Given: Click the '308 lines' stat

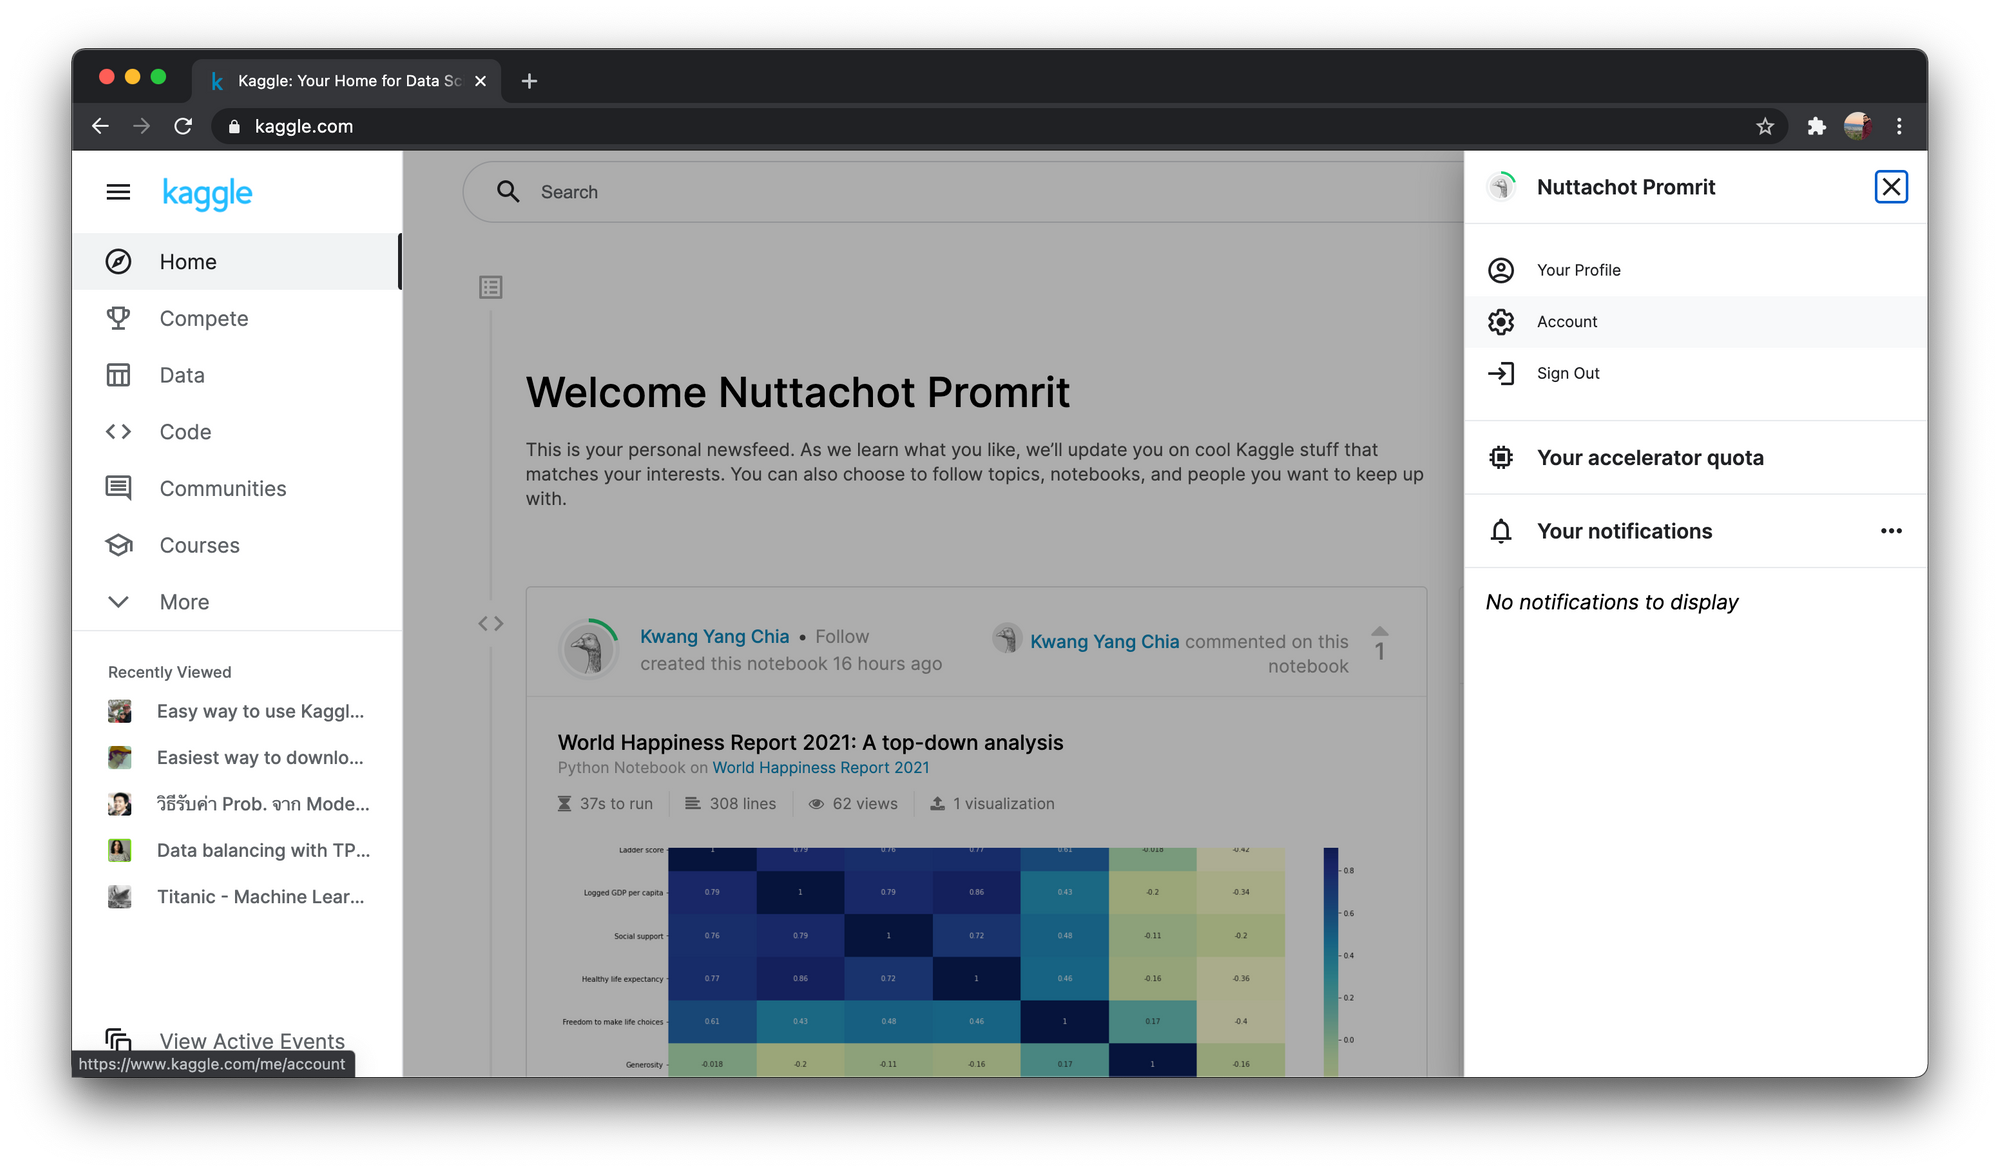Looking at the screenshot, I should tap(730, 804).
